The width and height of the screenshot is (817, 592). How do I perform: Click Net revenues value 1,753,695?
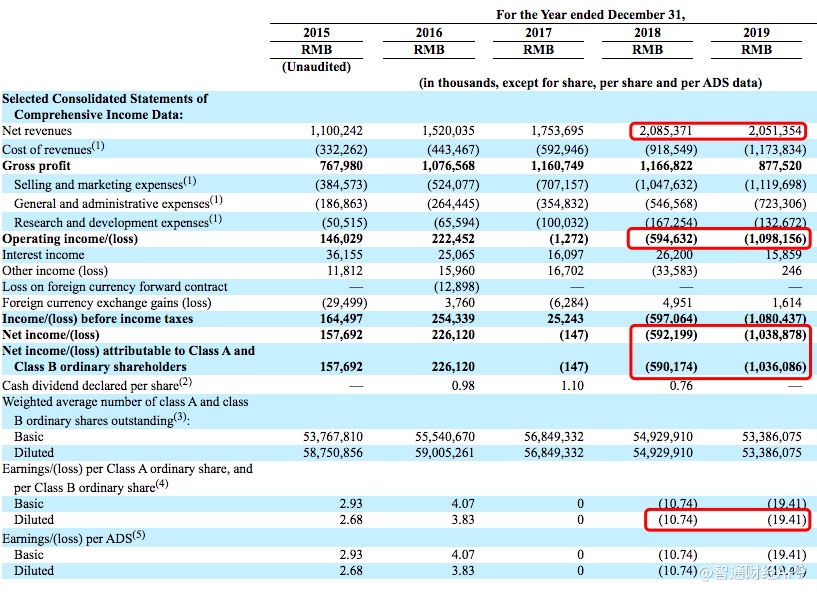558,131
